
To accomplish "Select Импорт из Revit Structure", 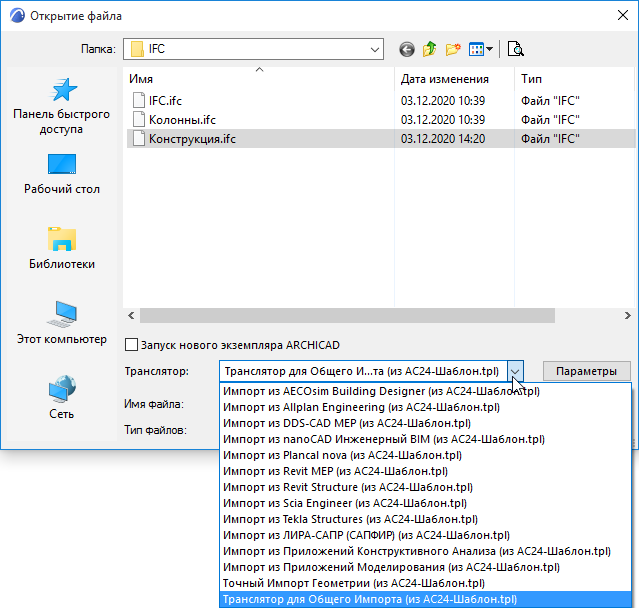I will [x=425, y=487].
